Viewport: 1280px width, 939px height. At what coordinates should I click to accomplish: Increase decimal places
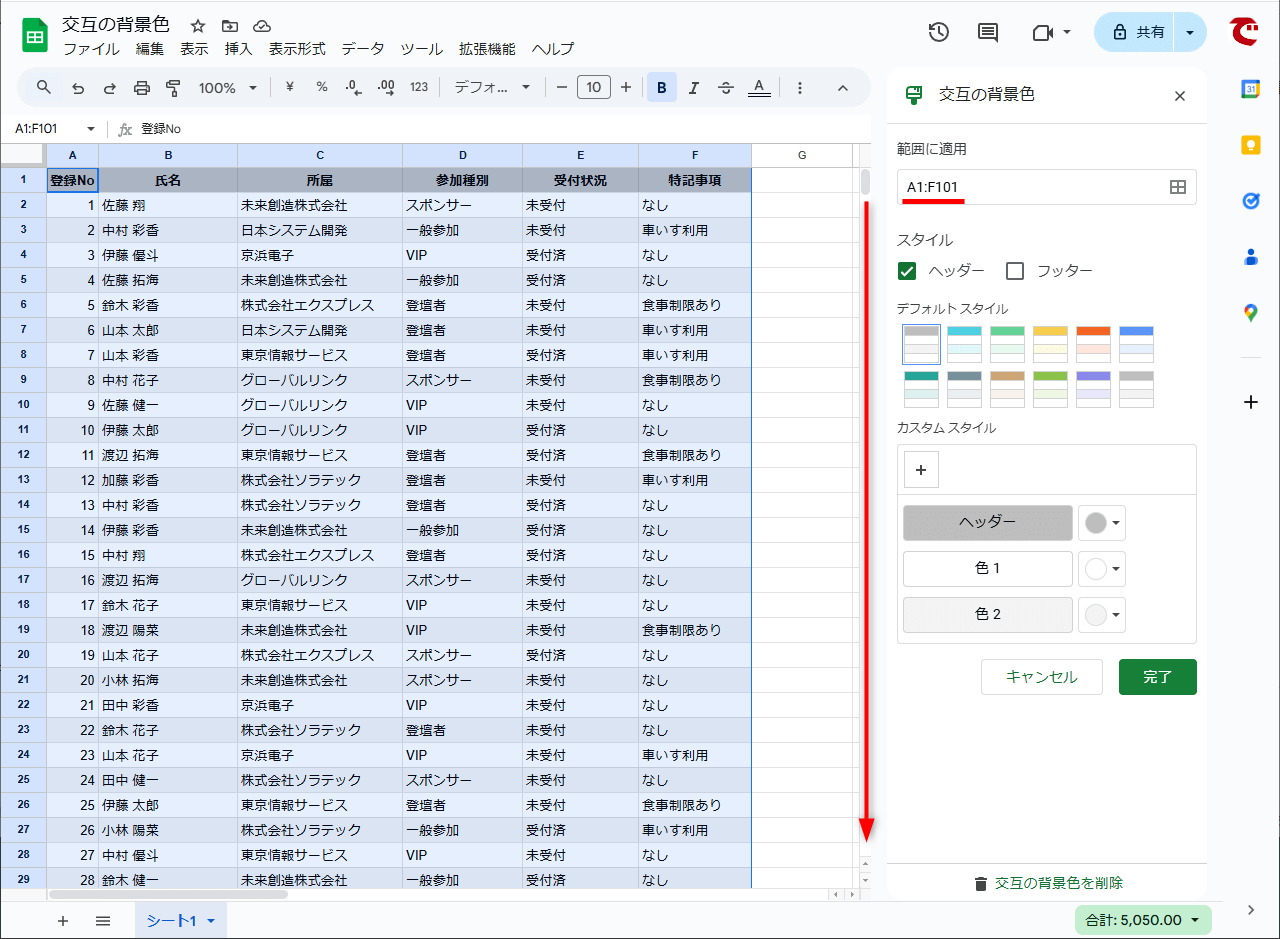(x=386, y=88)
